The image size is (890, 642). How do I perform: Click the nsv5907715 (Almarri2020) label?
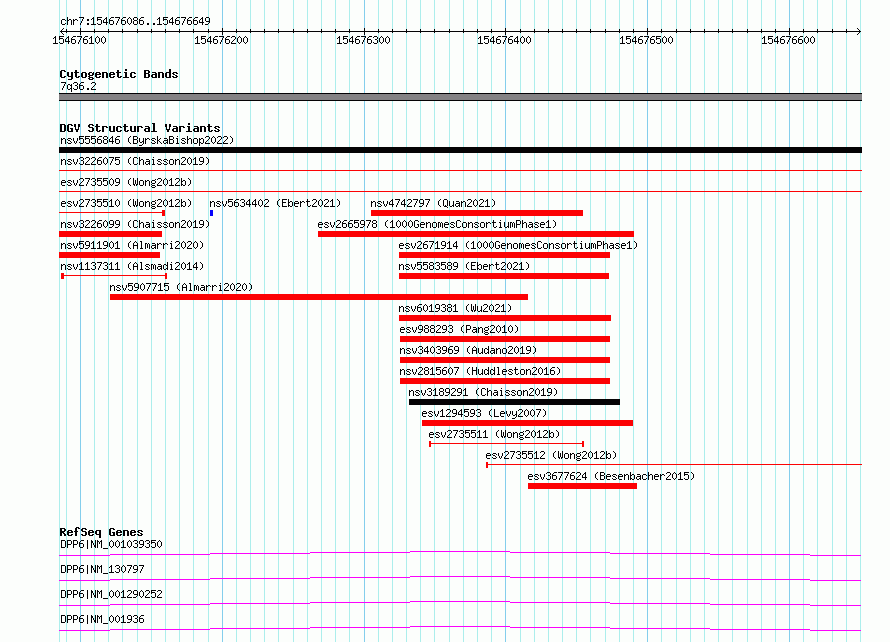(181, 287)
